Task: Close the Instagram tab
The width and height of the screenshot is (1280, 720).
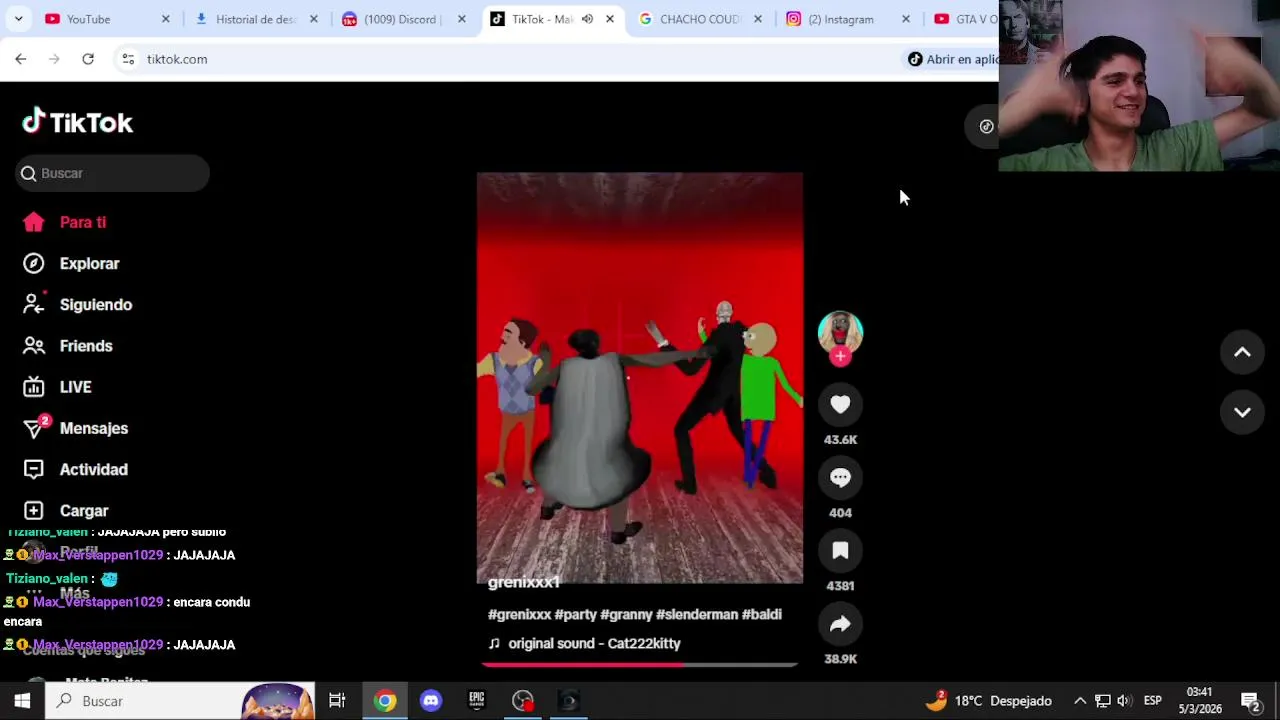Action: click(x=906, y=19)
